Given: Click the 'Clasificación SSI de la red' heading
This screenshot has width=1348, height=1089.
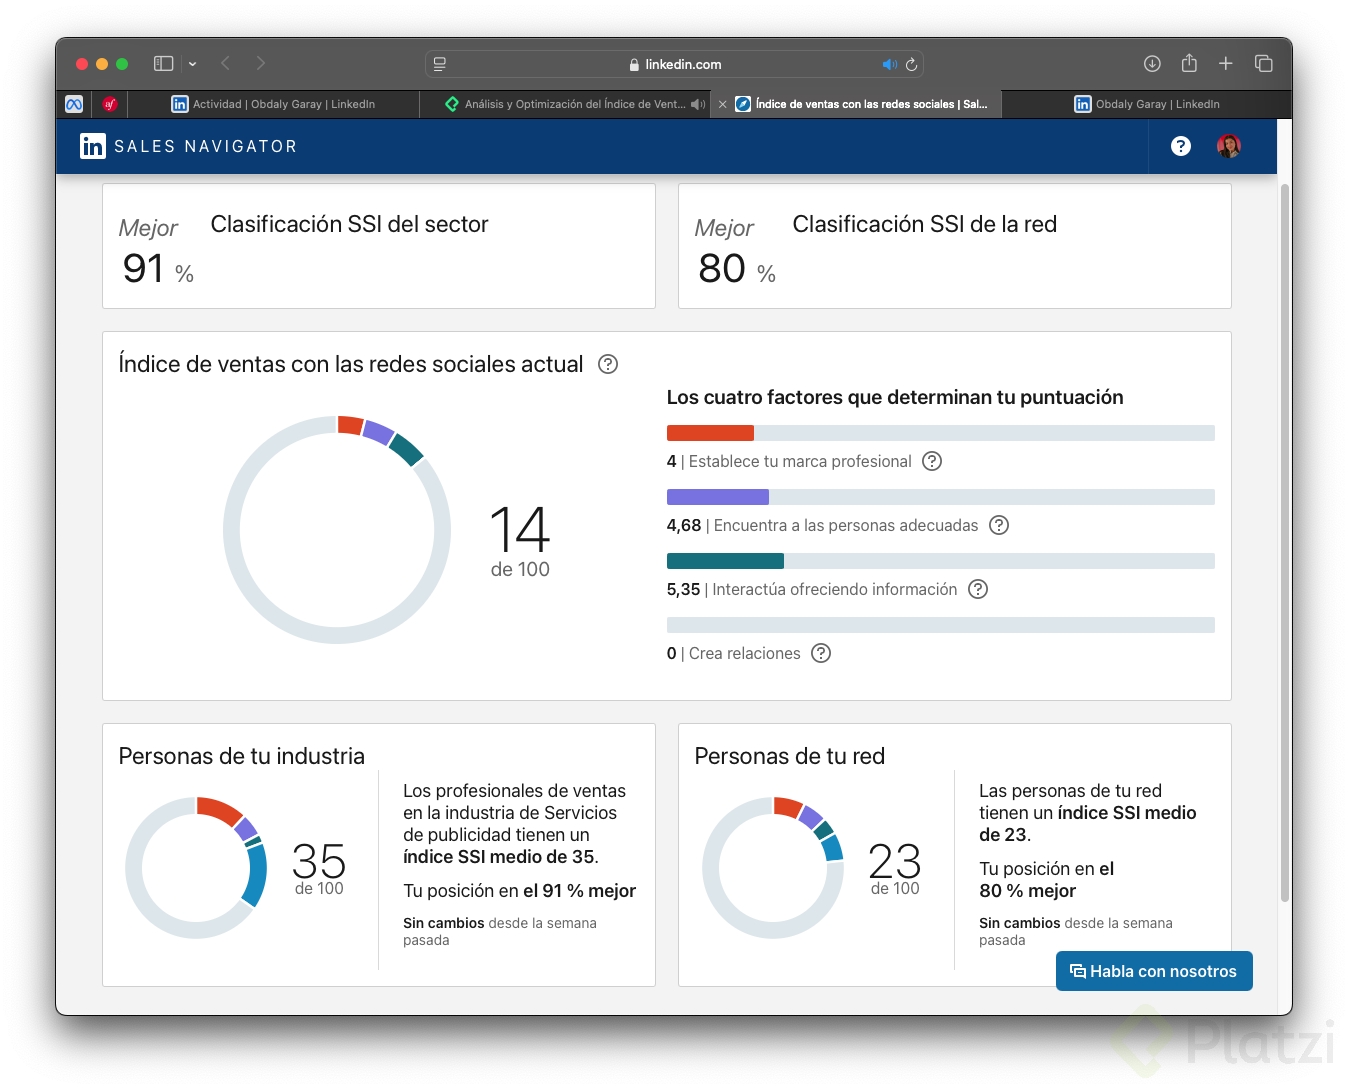Looking at the screenshot, I should pyautogui.click(x=925, y=224).
